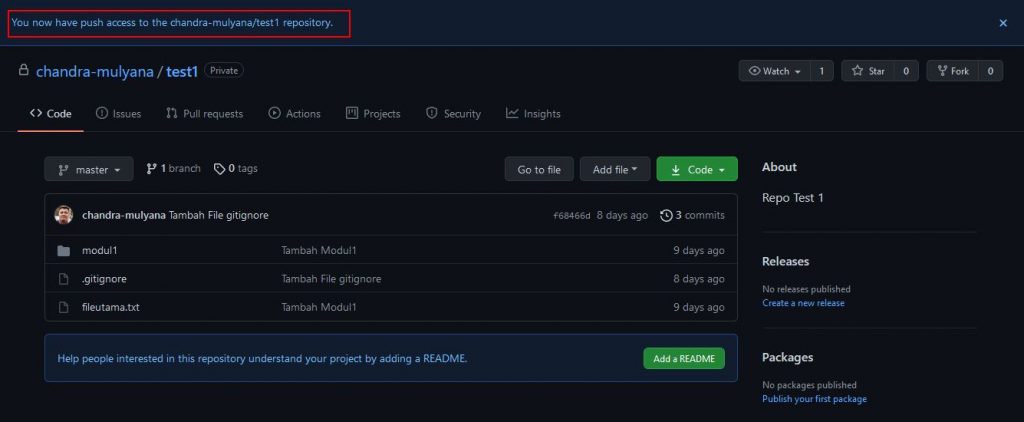Star the test1 repository
The width and height of the screenshot is (1024, 422).
[866, 71]
